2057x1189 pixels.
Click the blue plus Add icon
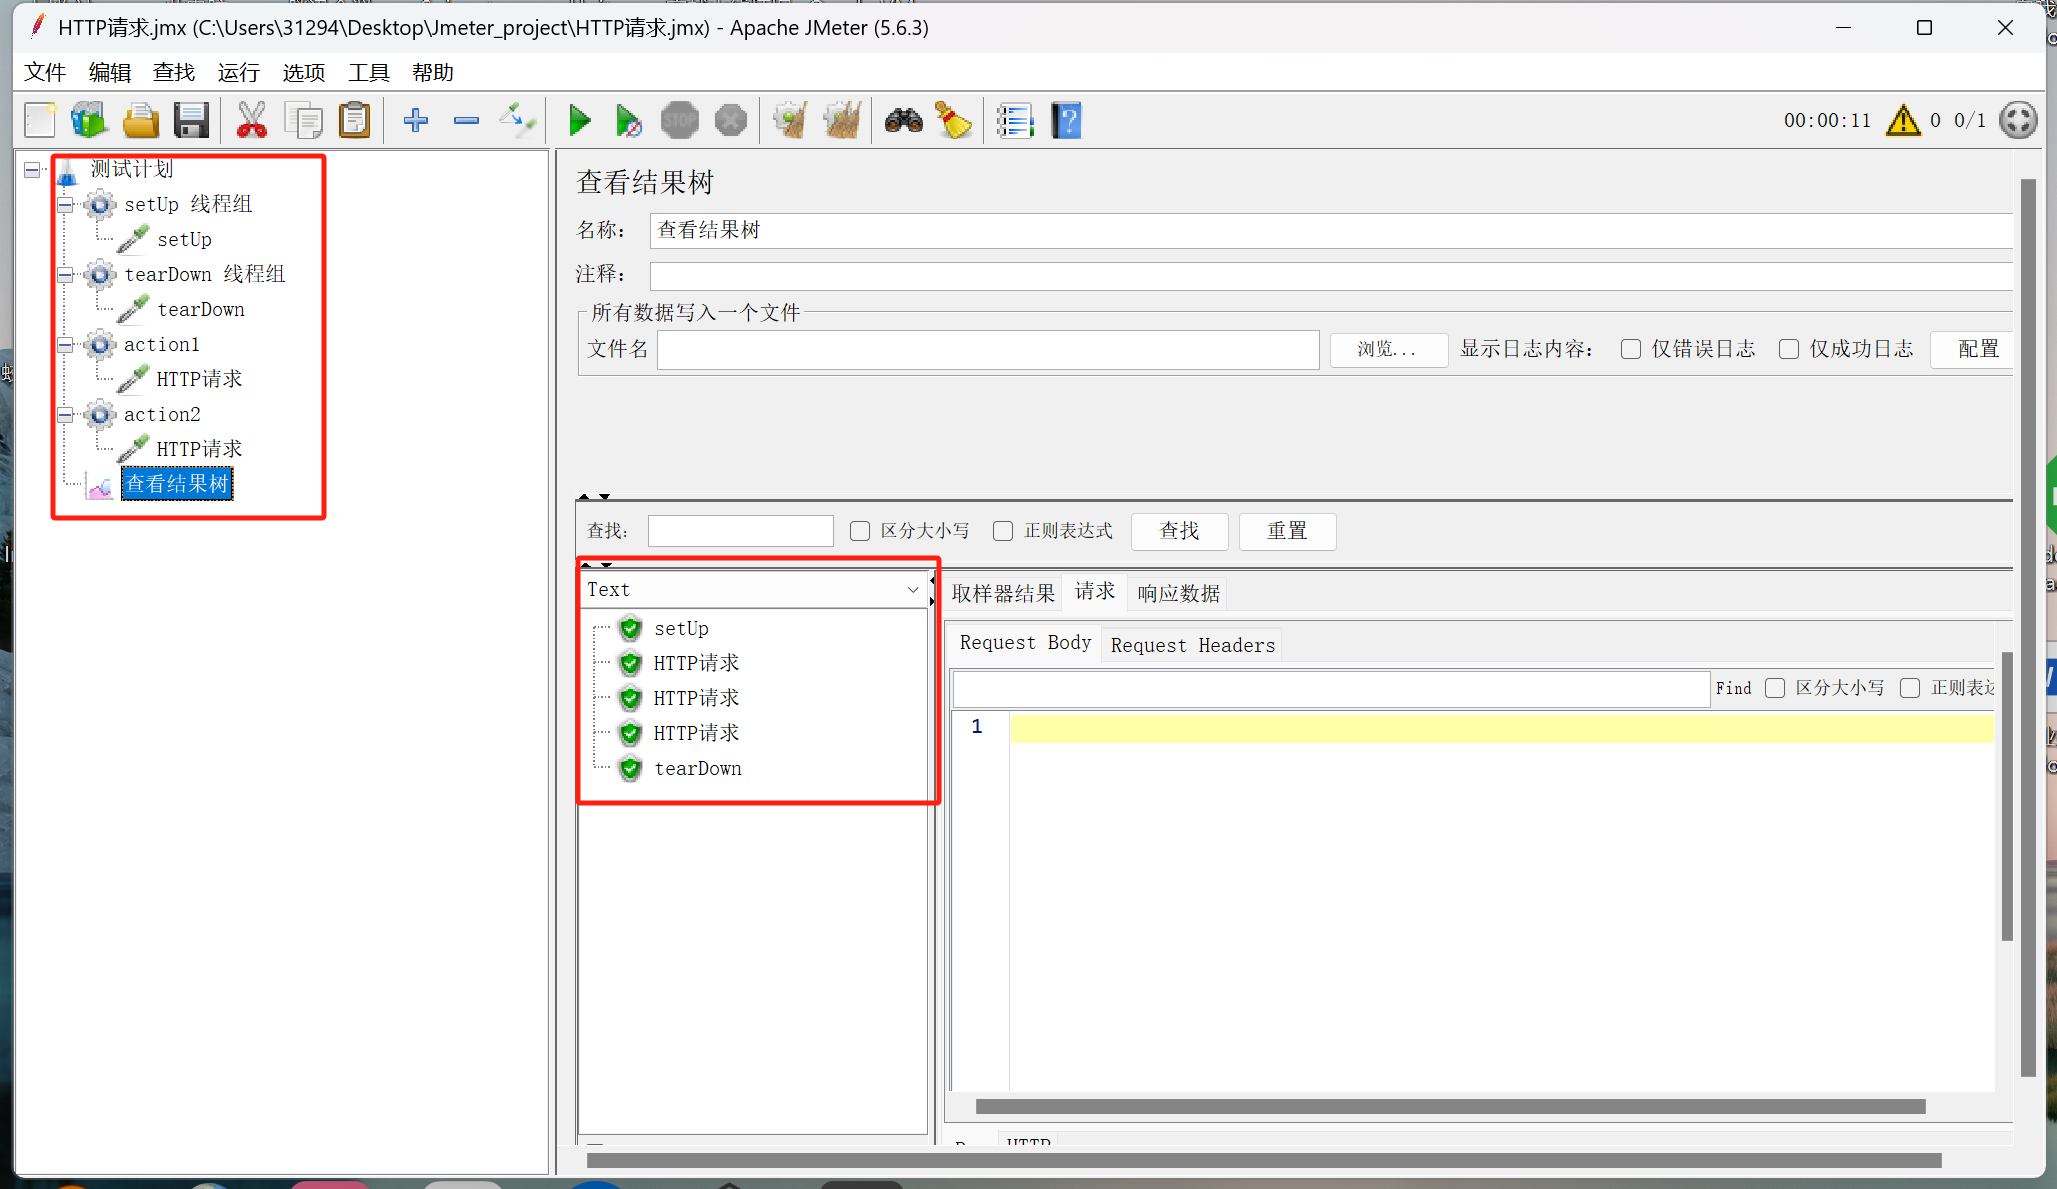(x=416, y=121)
